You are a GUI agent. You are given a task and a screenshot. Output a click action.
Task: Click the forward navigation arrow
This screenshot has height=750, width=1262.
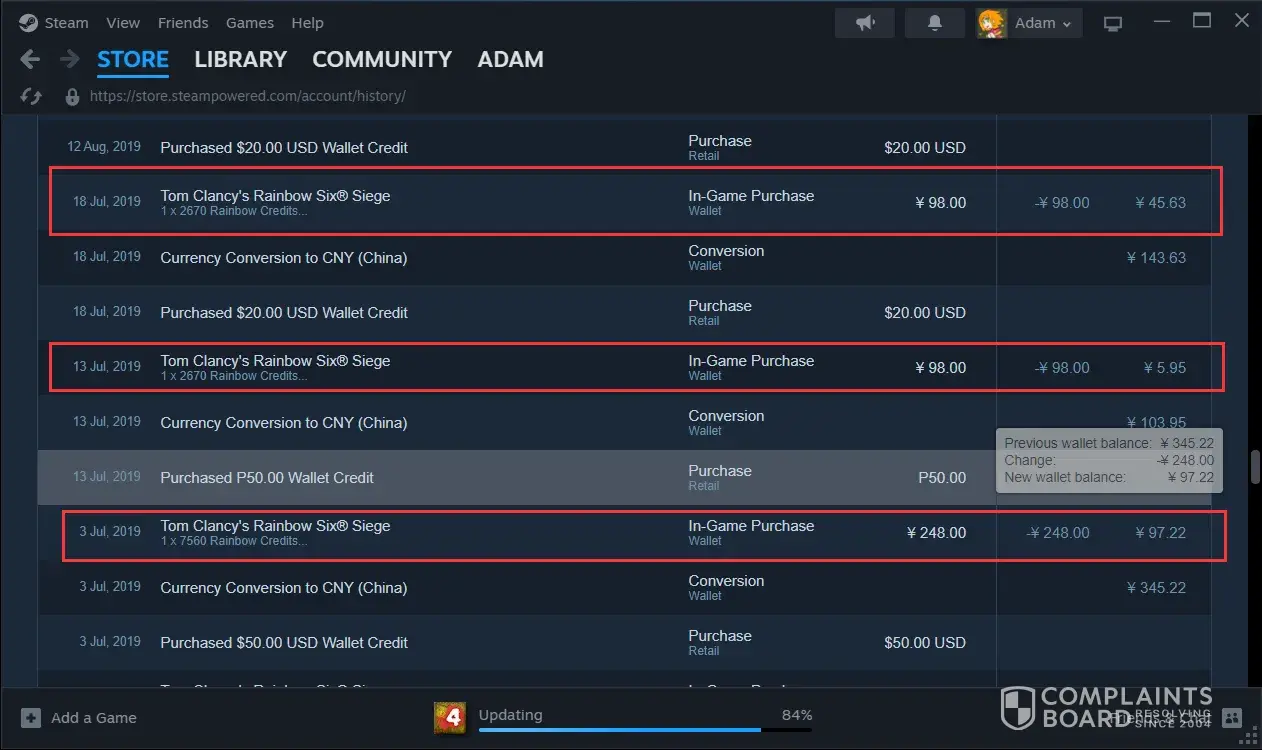tap(69, 60)
